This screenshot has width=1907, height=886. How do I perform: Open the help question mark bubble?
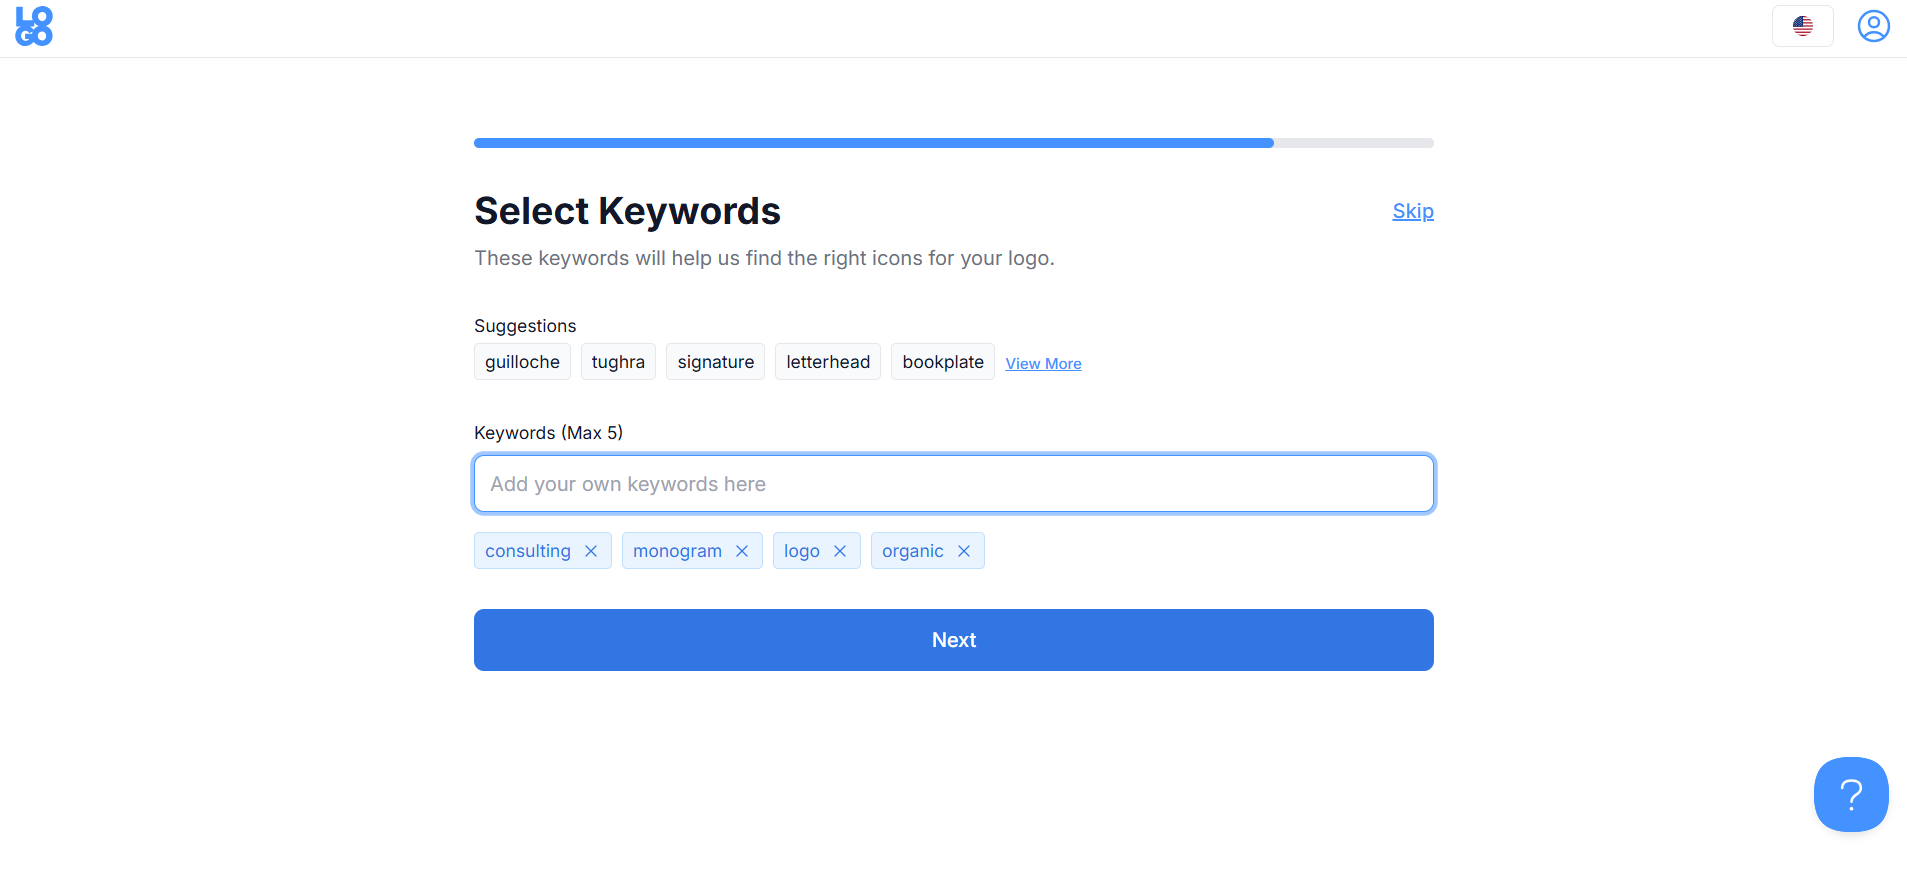(x=1850, y=794)
